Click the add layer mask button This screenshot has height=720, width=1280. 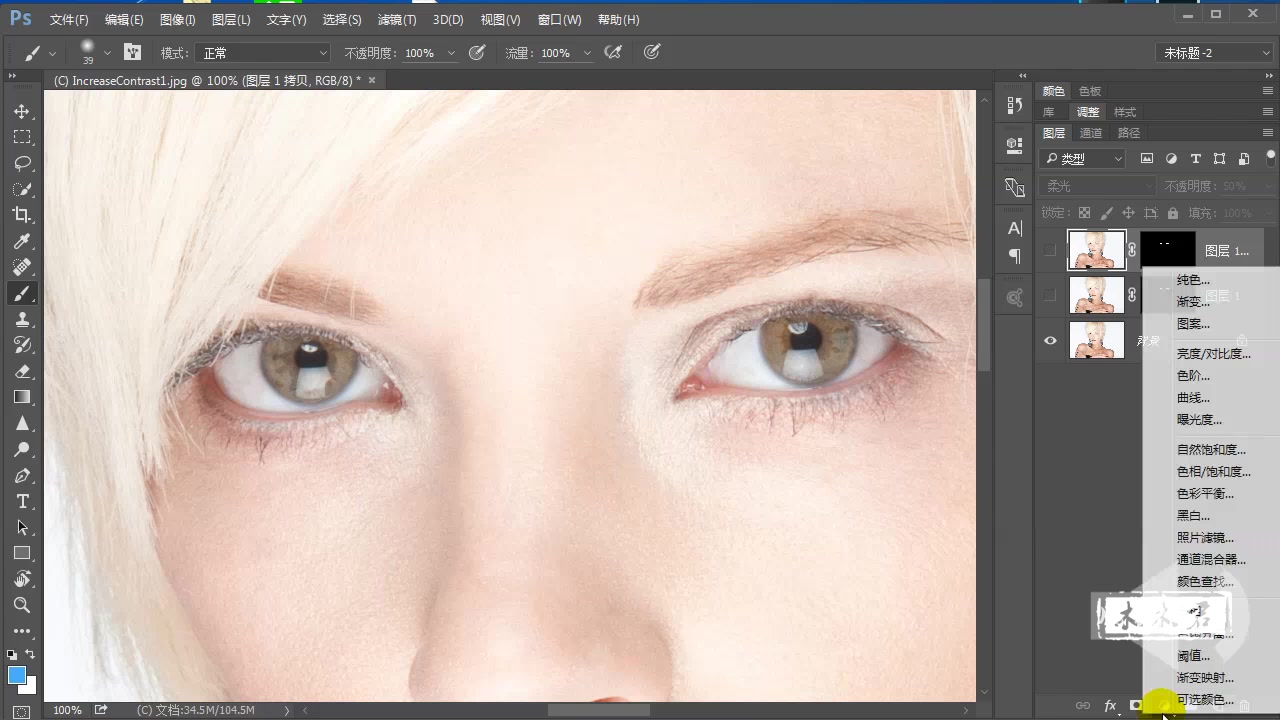click(x=1136, y=705)
